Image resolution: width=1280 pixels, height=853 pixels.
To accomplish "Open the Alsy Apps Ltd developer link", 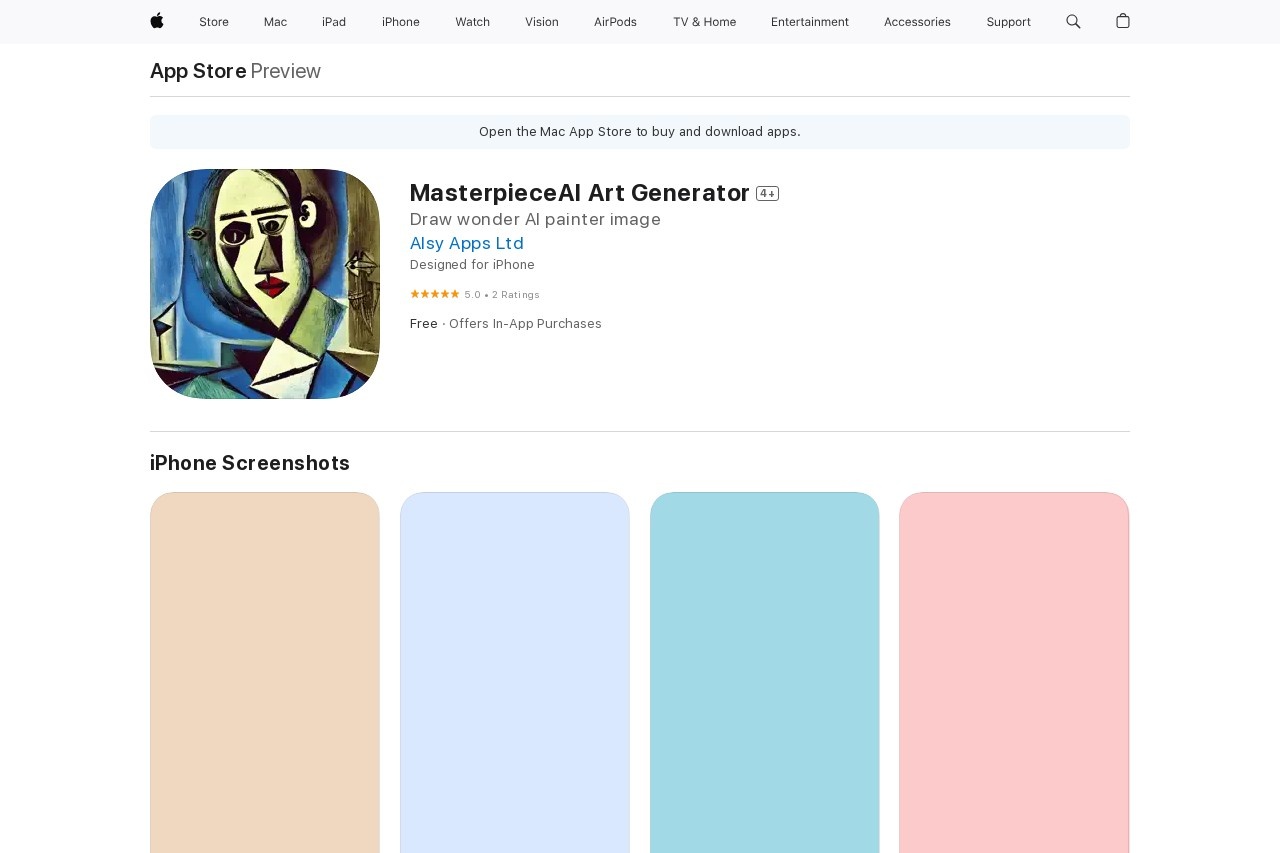I will coord(467,243).
